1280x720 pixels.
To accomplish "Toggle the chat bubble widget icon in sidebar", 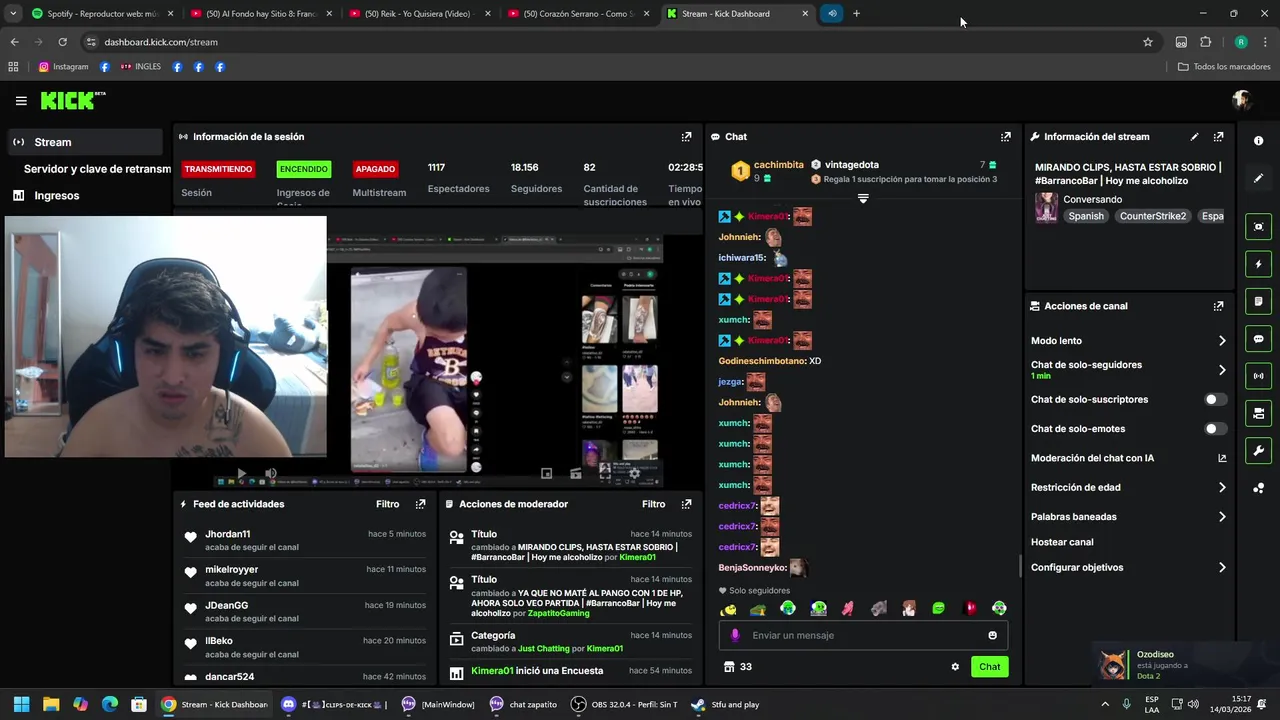I will point(1258,339).
